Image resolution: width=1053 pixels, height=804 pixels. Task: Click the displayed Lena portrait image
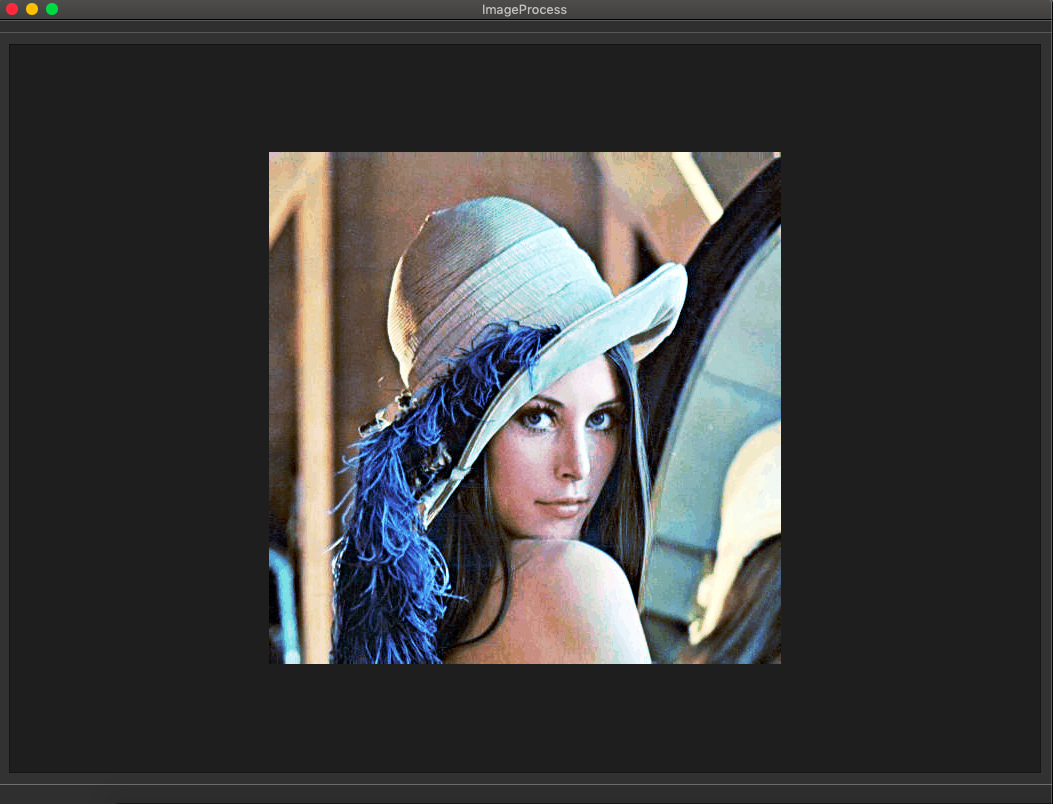524,408
